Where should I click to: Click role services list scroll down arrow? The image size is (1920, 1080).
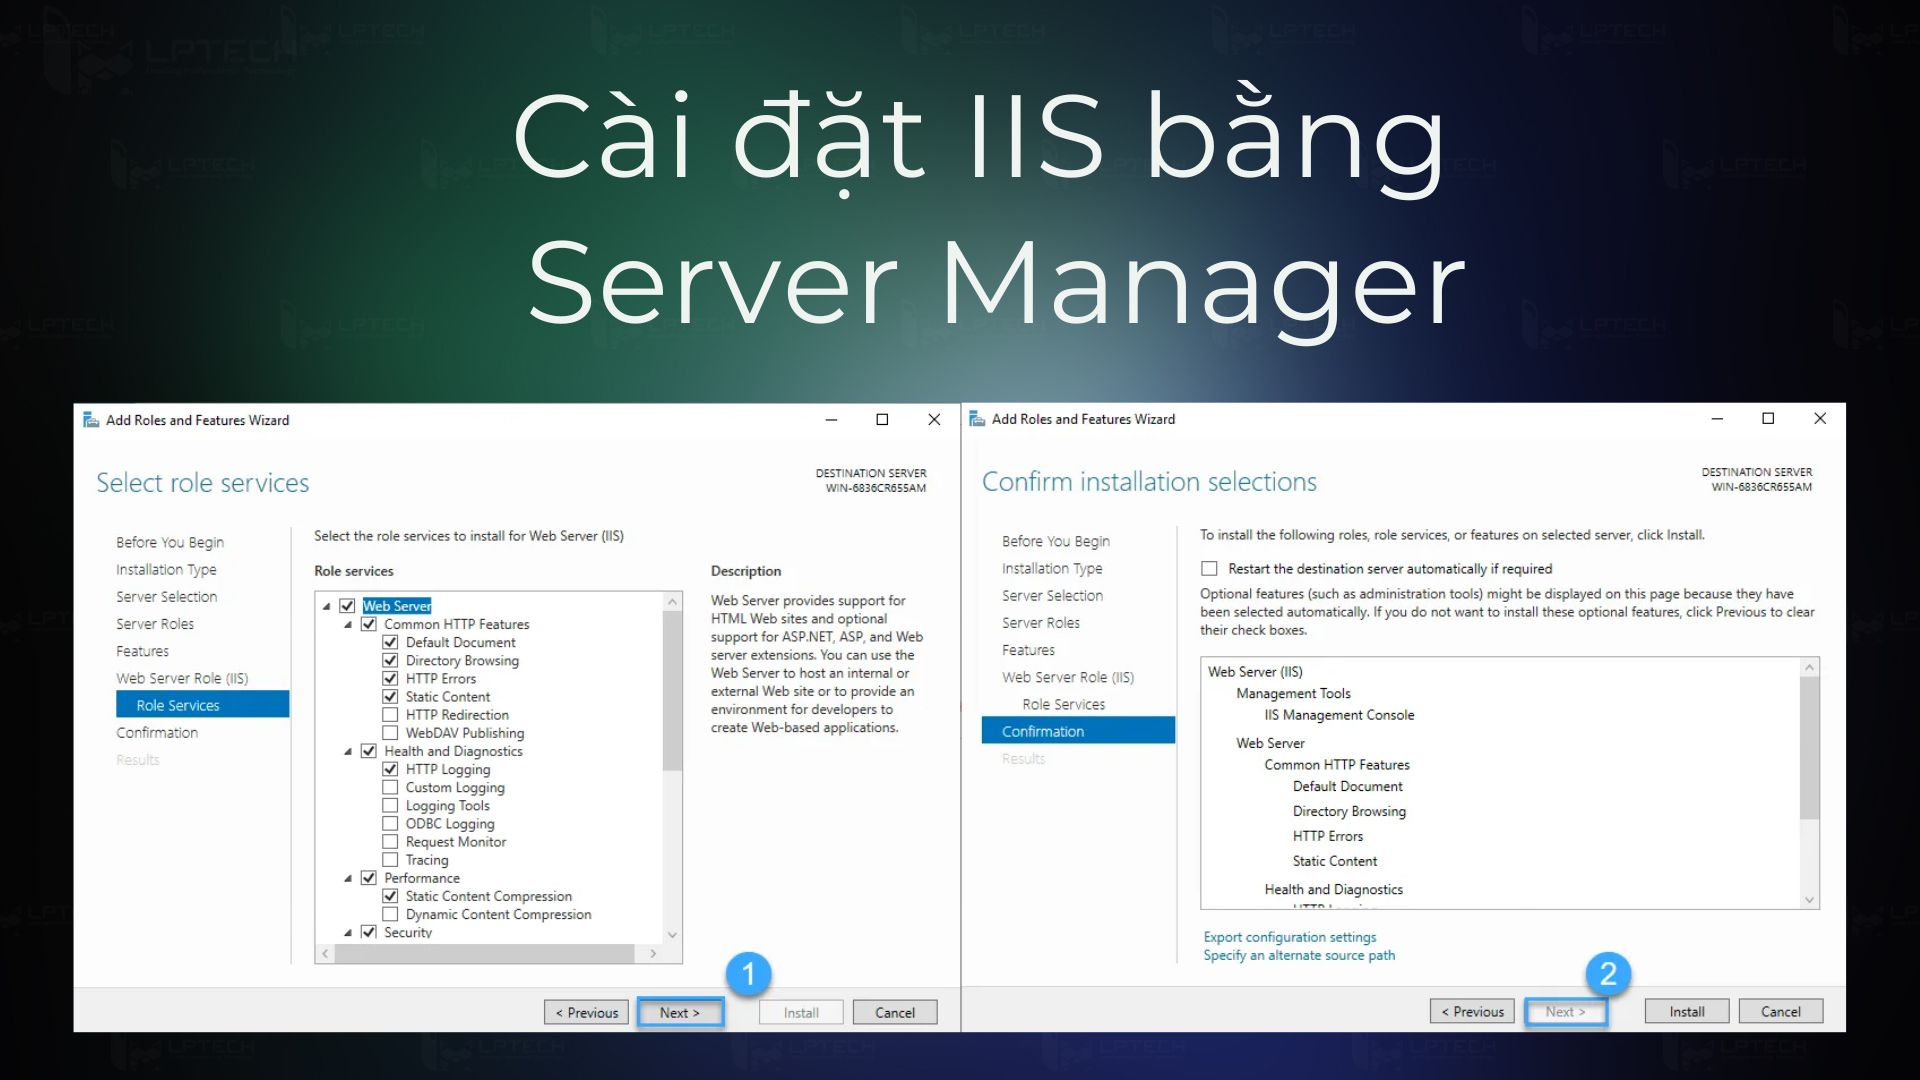pos(672,935)
